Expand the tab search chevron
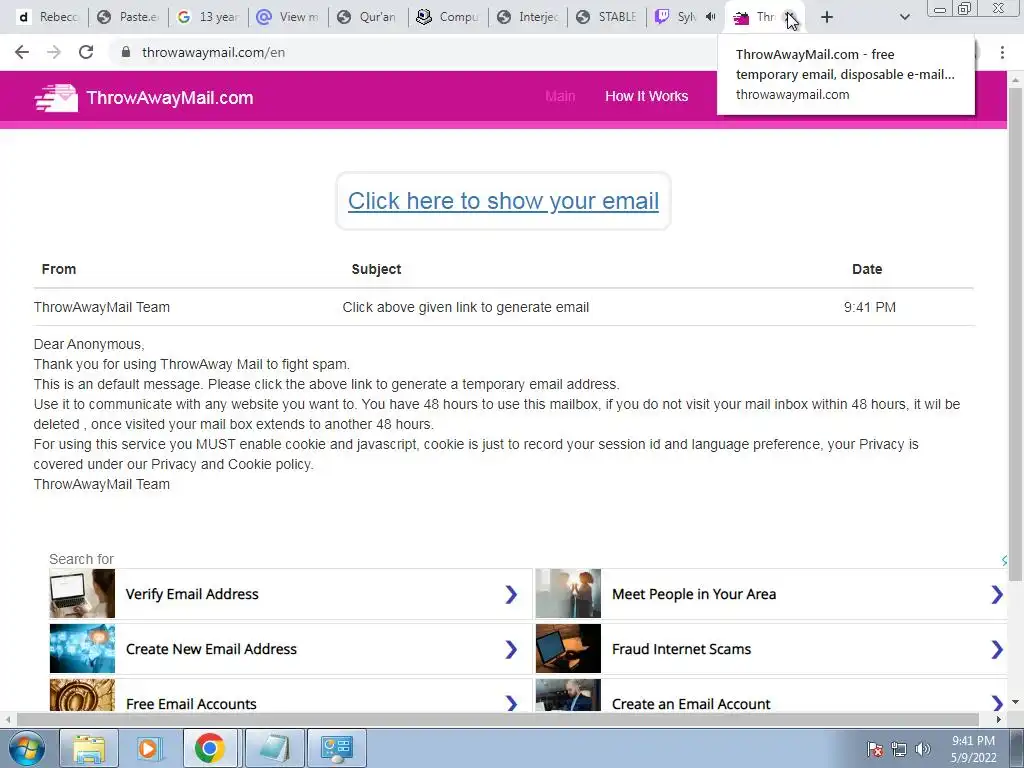The image size is (1024, 768). [904, 17]
